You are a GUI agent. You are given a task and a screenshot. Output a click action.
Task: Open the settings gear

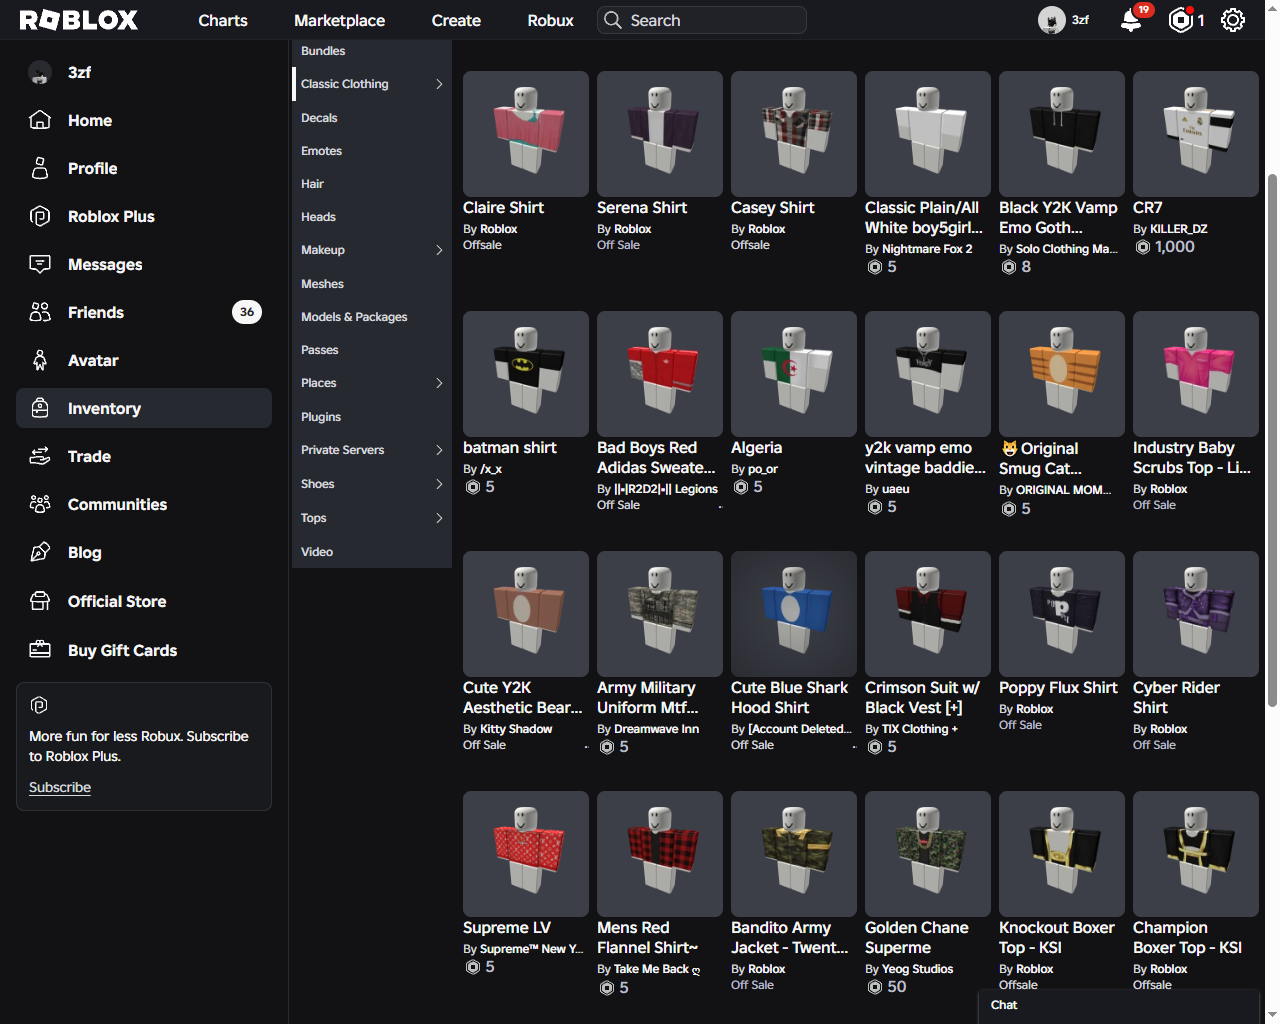(1233, 20)
